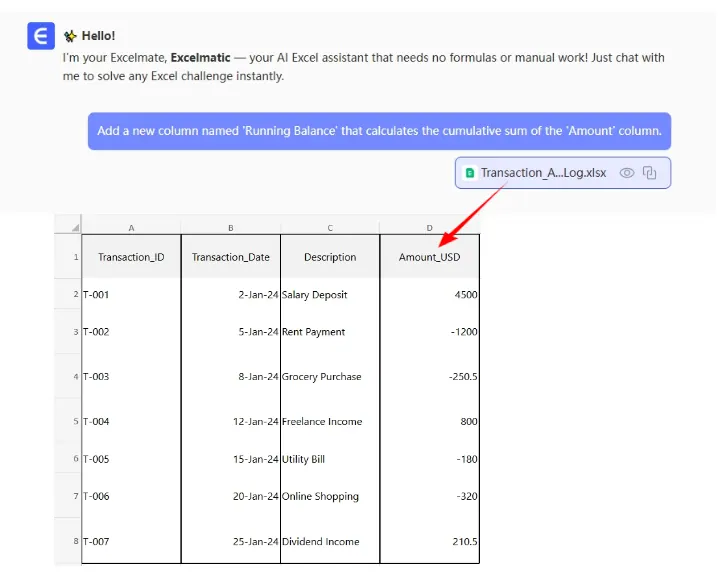This screenshot has width=727, height=573.
Task: Select column C header
Action: (x=330, y=228)
